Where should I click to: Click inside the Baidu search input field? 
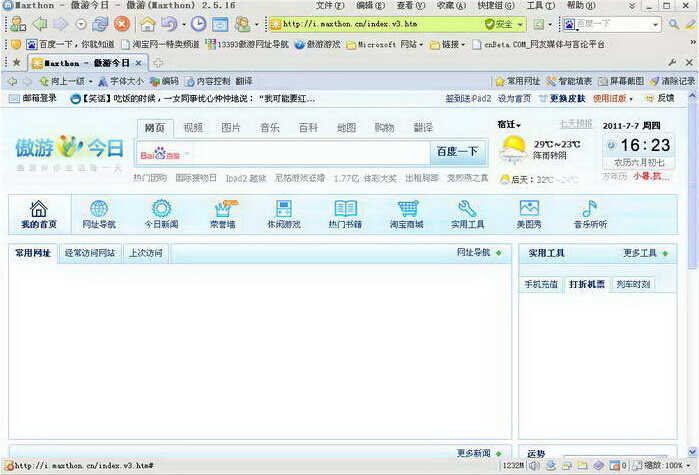click(x=310, y=153)
